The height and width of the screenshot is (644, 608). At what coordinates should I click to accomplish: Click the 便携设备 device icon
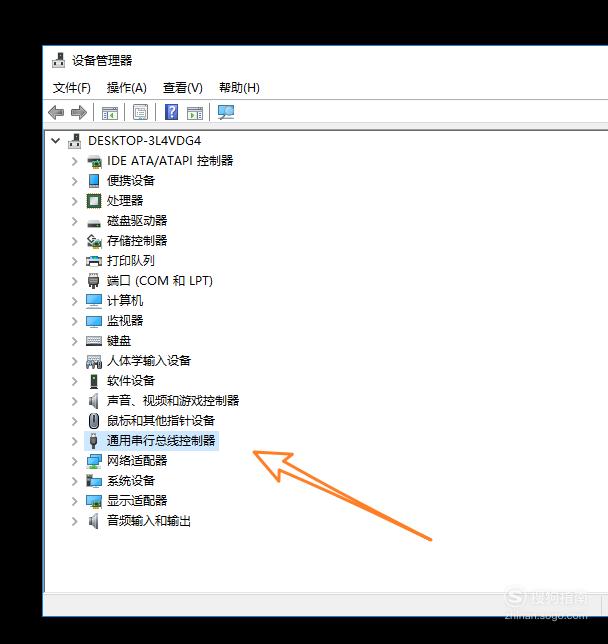click(x=94, y=181)
